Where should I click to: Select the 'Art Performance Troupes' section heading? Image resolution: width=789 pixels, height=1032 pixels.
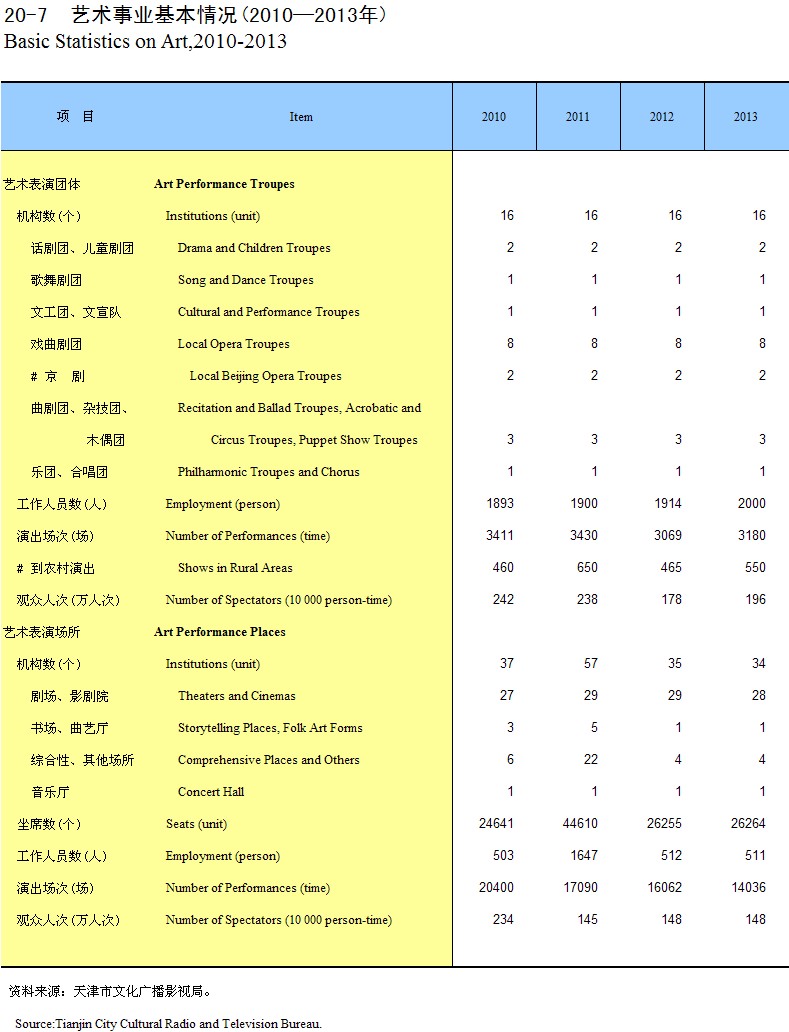coord(224,184)
